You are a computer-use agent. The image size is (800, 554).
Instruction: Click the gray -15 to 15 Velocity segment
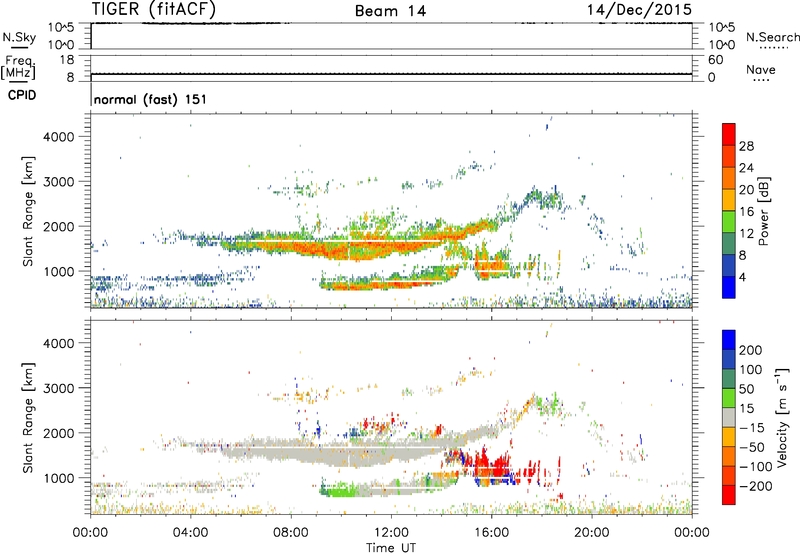[x=729, y=417]
